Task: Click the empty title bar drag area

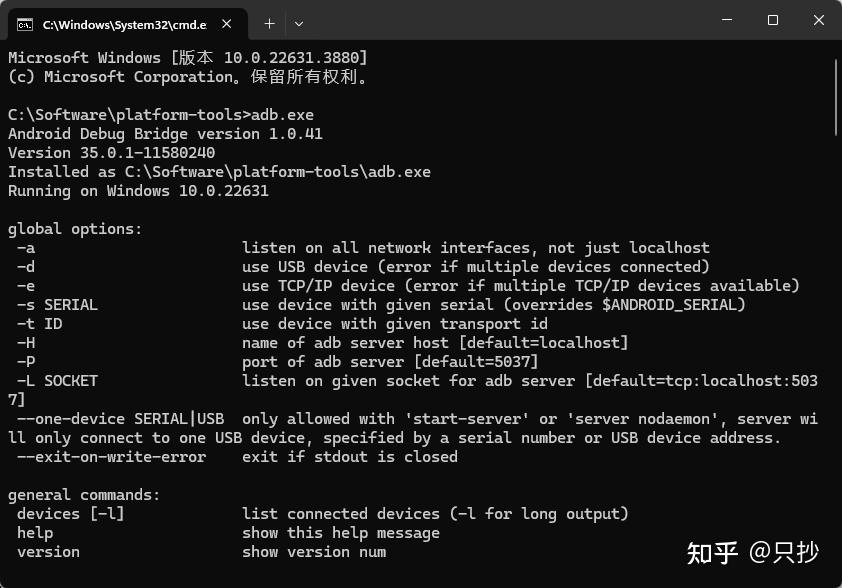Action: [500, 20]
